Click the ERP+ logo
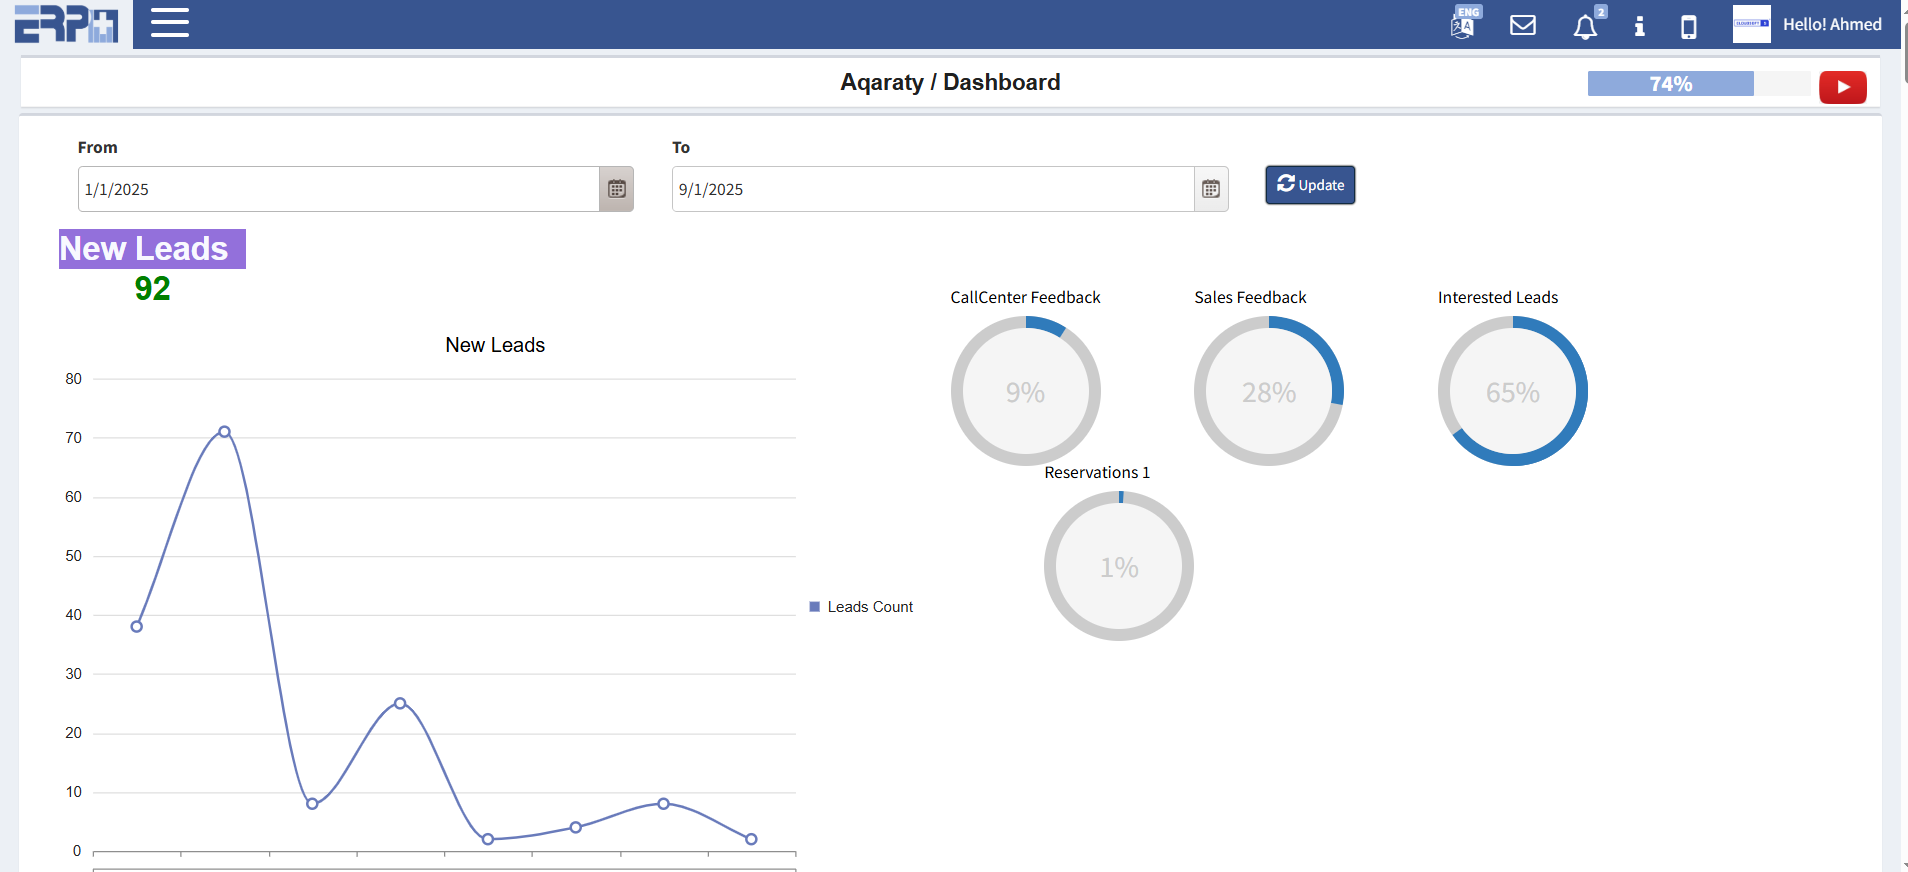The height and width of the screenshot is (872, 1908). pyautogui.click(x=66, y=24)
